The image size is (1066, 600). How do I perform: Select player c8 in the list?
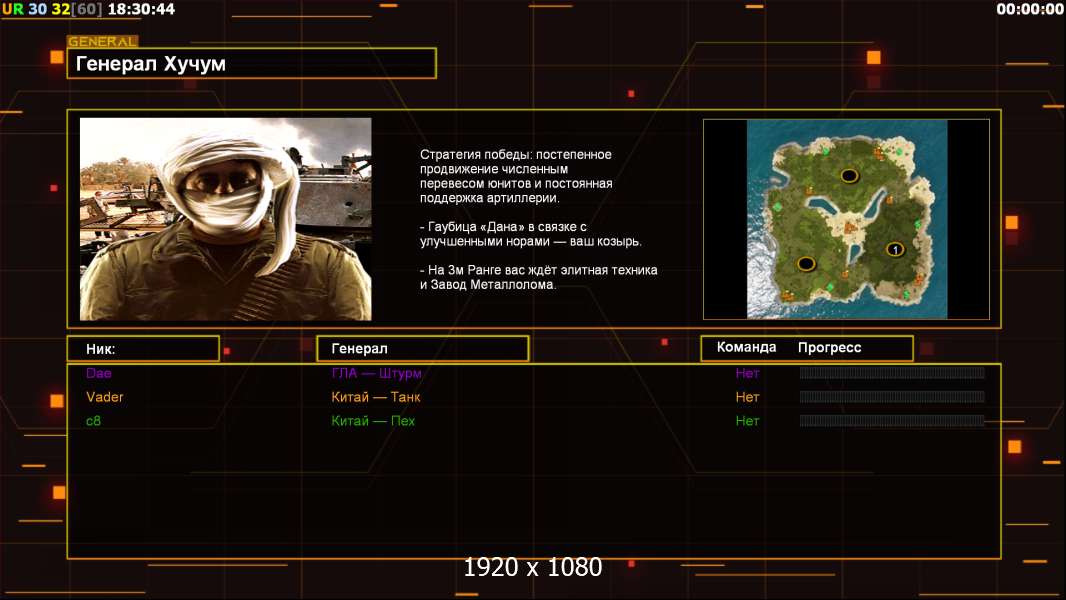(94, 421)
